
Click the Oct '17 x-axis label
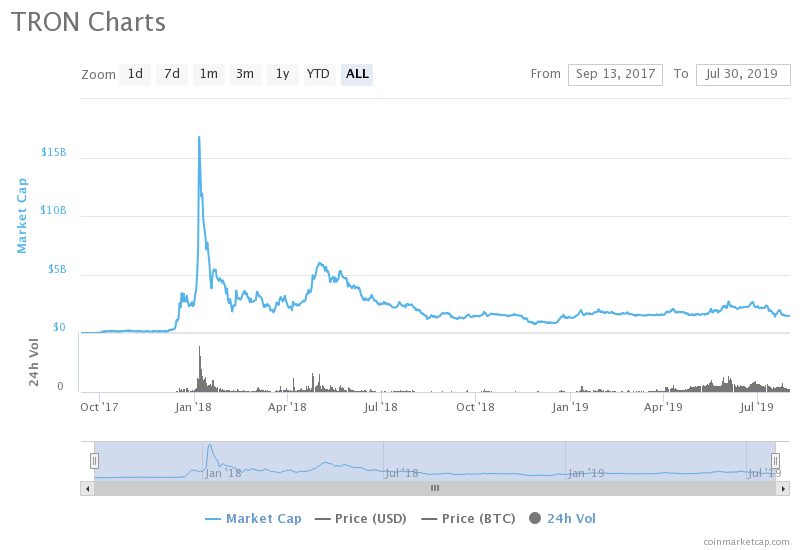click(x=99, y=407)
